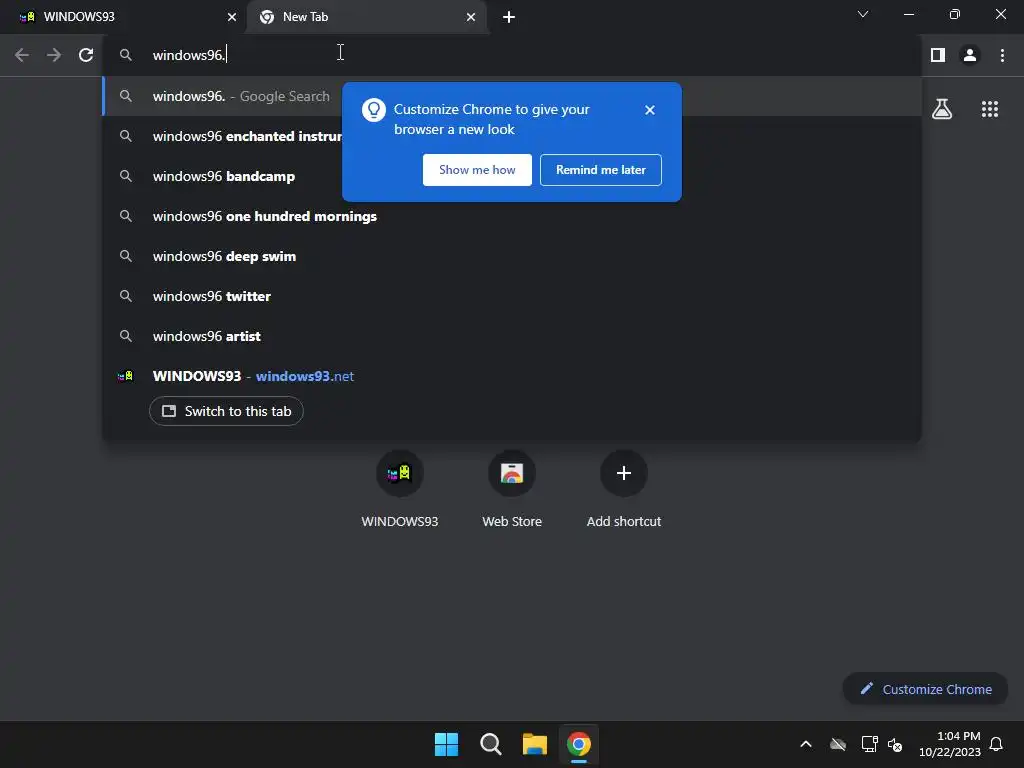This screenshot has height=768, width=1024.
Task: Close the Customize Chrome popup
Action: click(x=649, y=110)
